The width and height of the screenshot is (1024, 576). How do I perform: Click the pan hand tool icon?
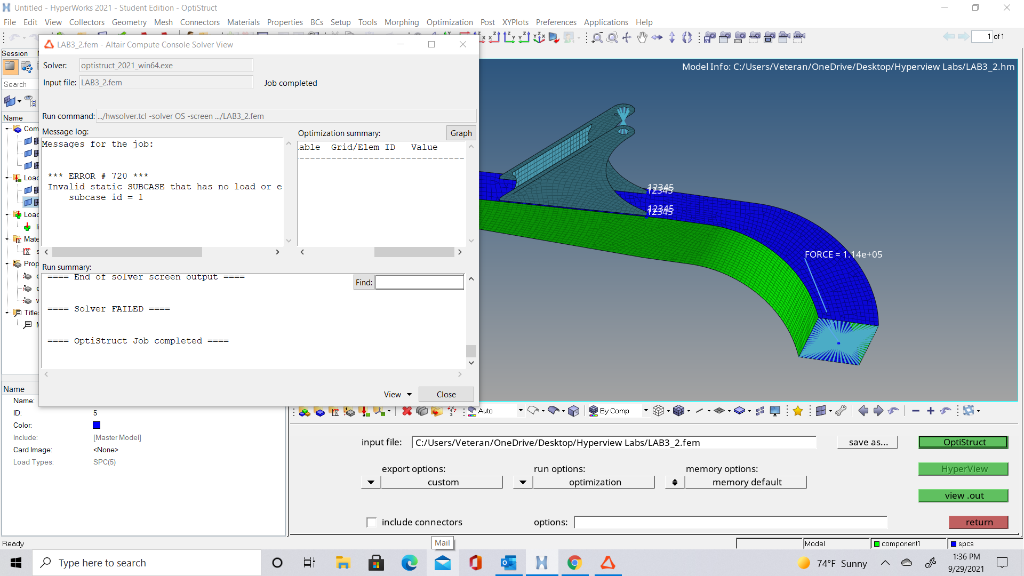[x=642, y=37]
